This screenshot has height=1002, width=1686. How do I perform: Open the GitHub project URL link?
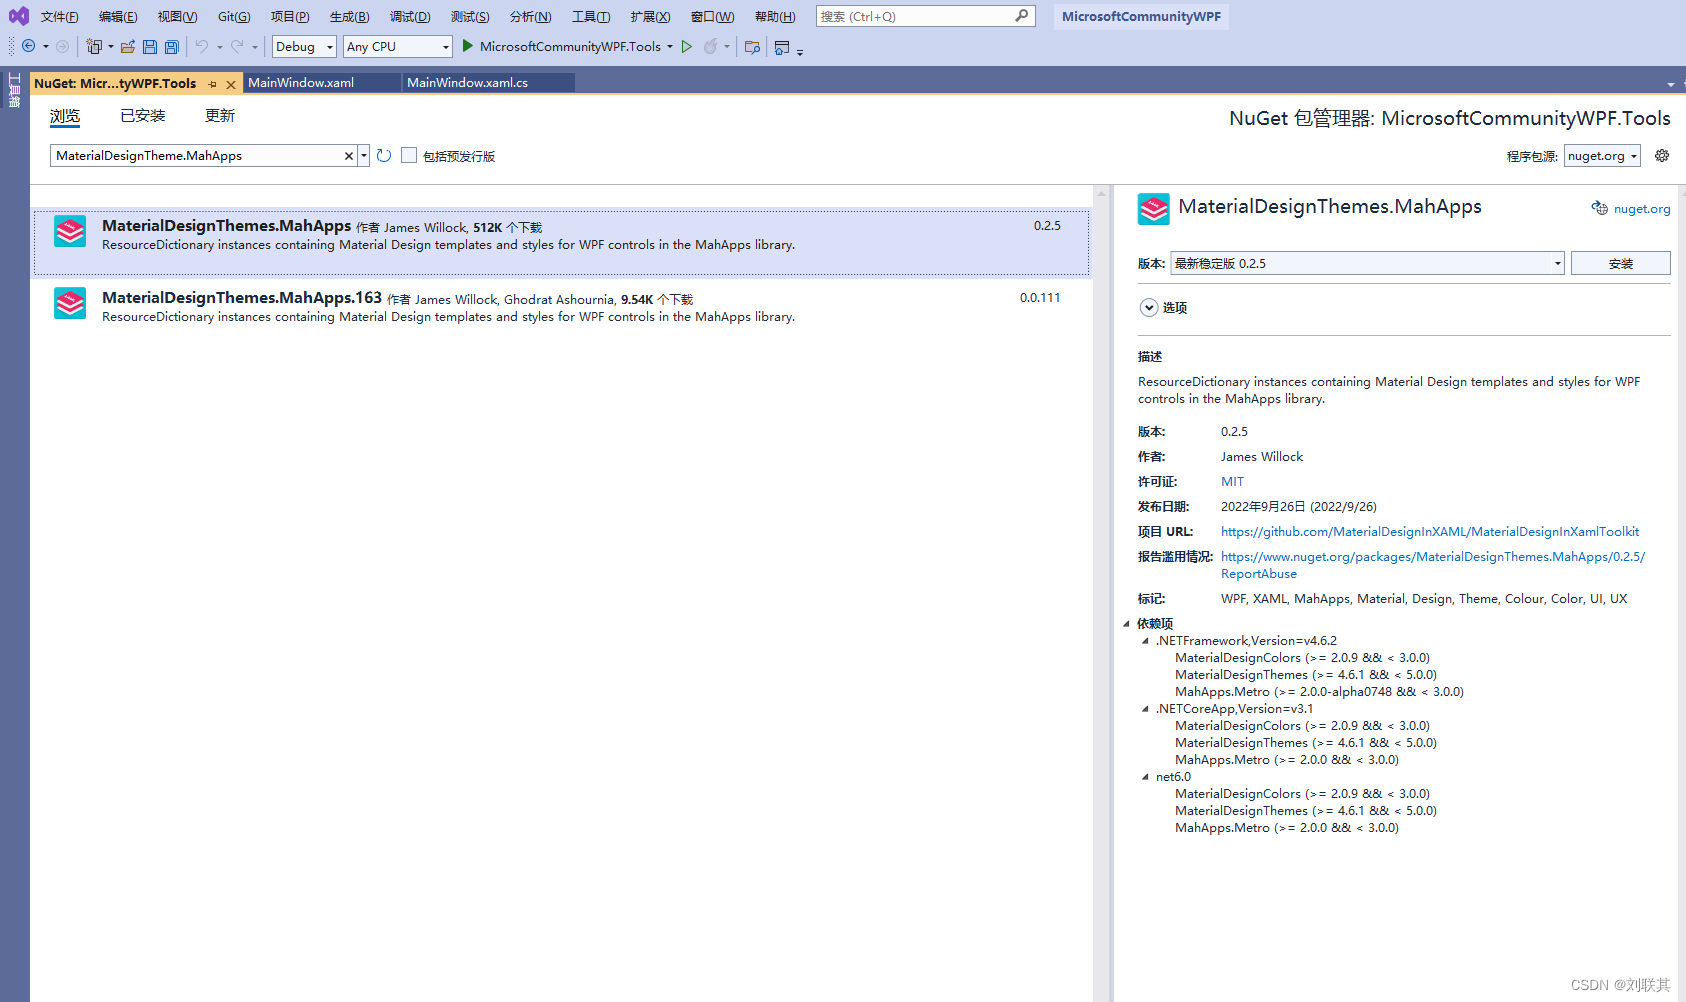[x=1430, y=532]
